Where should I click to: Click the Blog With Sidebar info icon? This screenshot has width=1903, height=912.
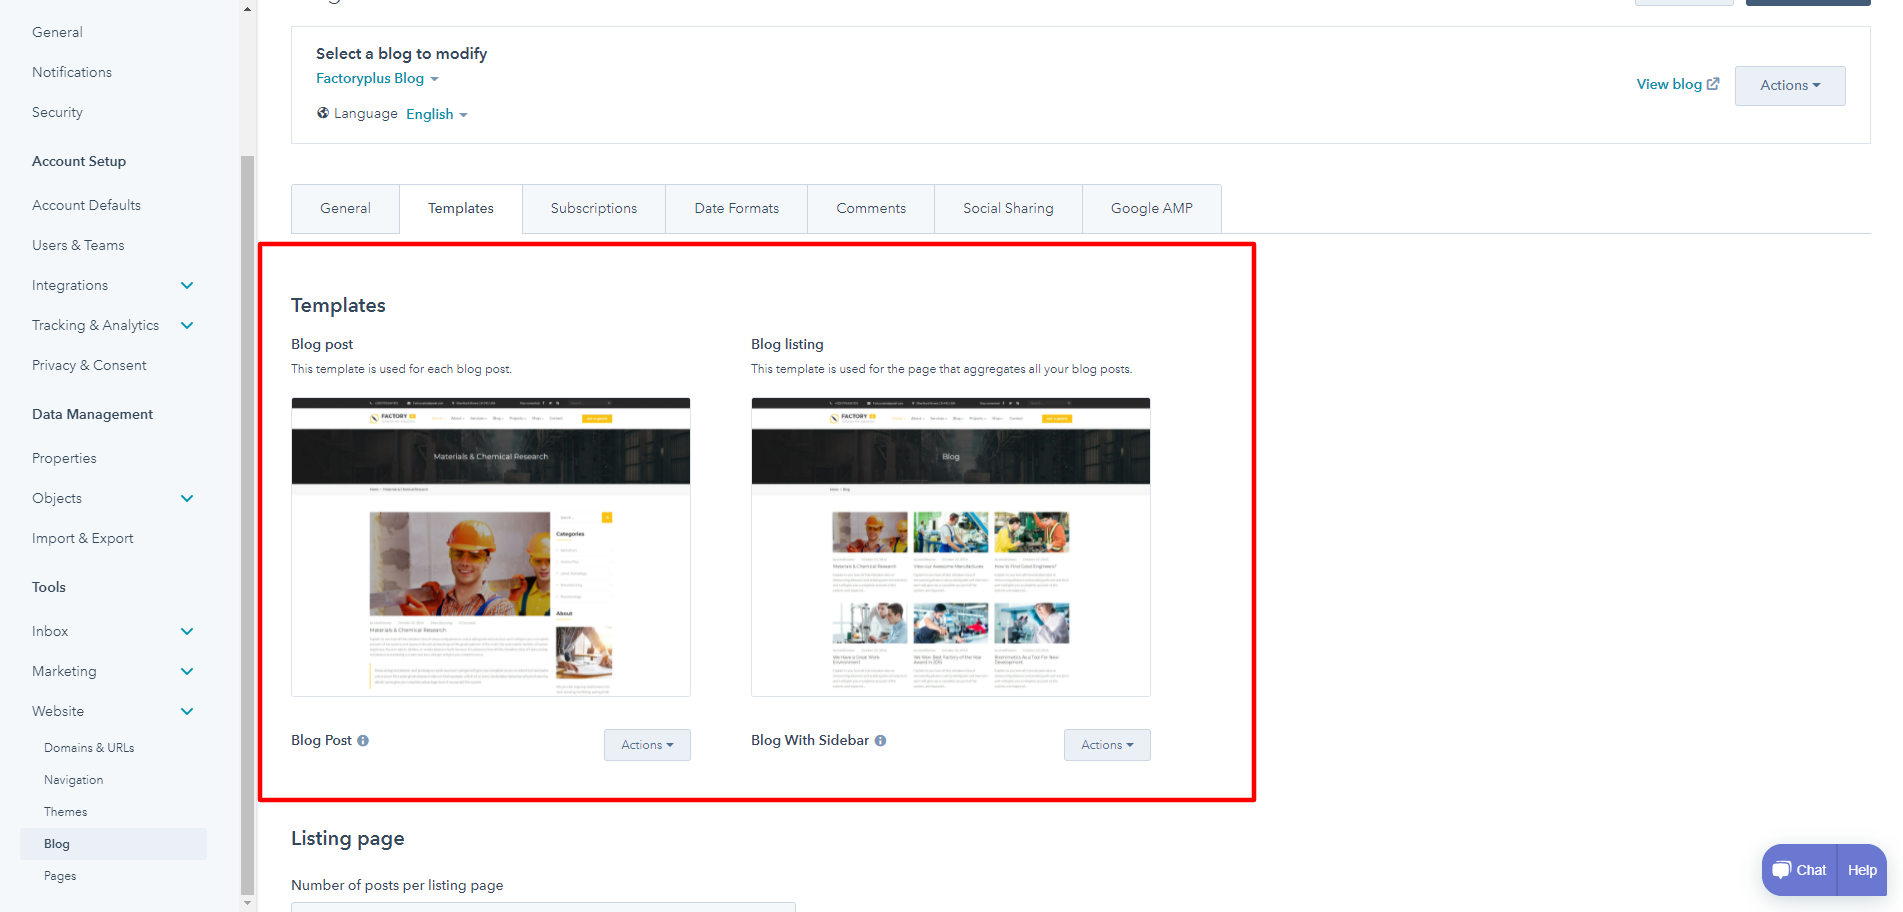point(880,741)
